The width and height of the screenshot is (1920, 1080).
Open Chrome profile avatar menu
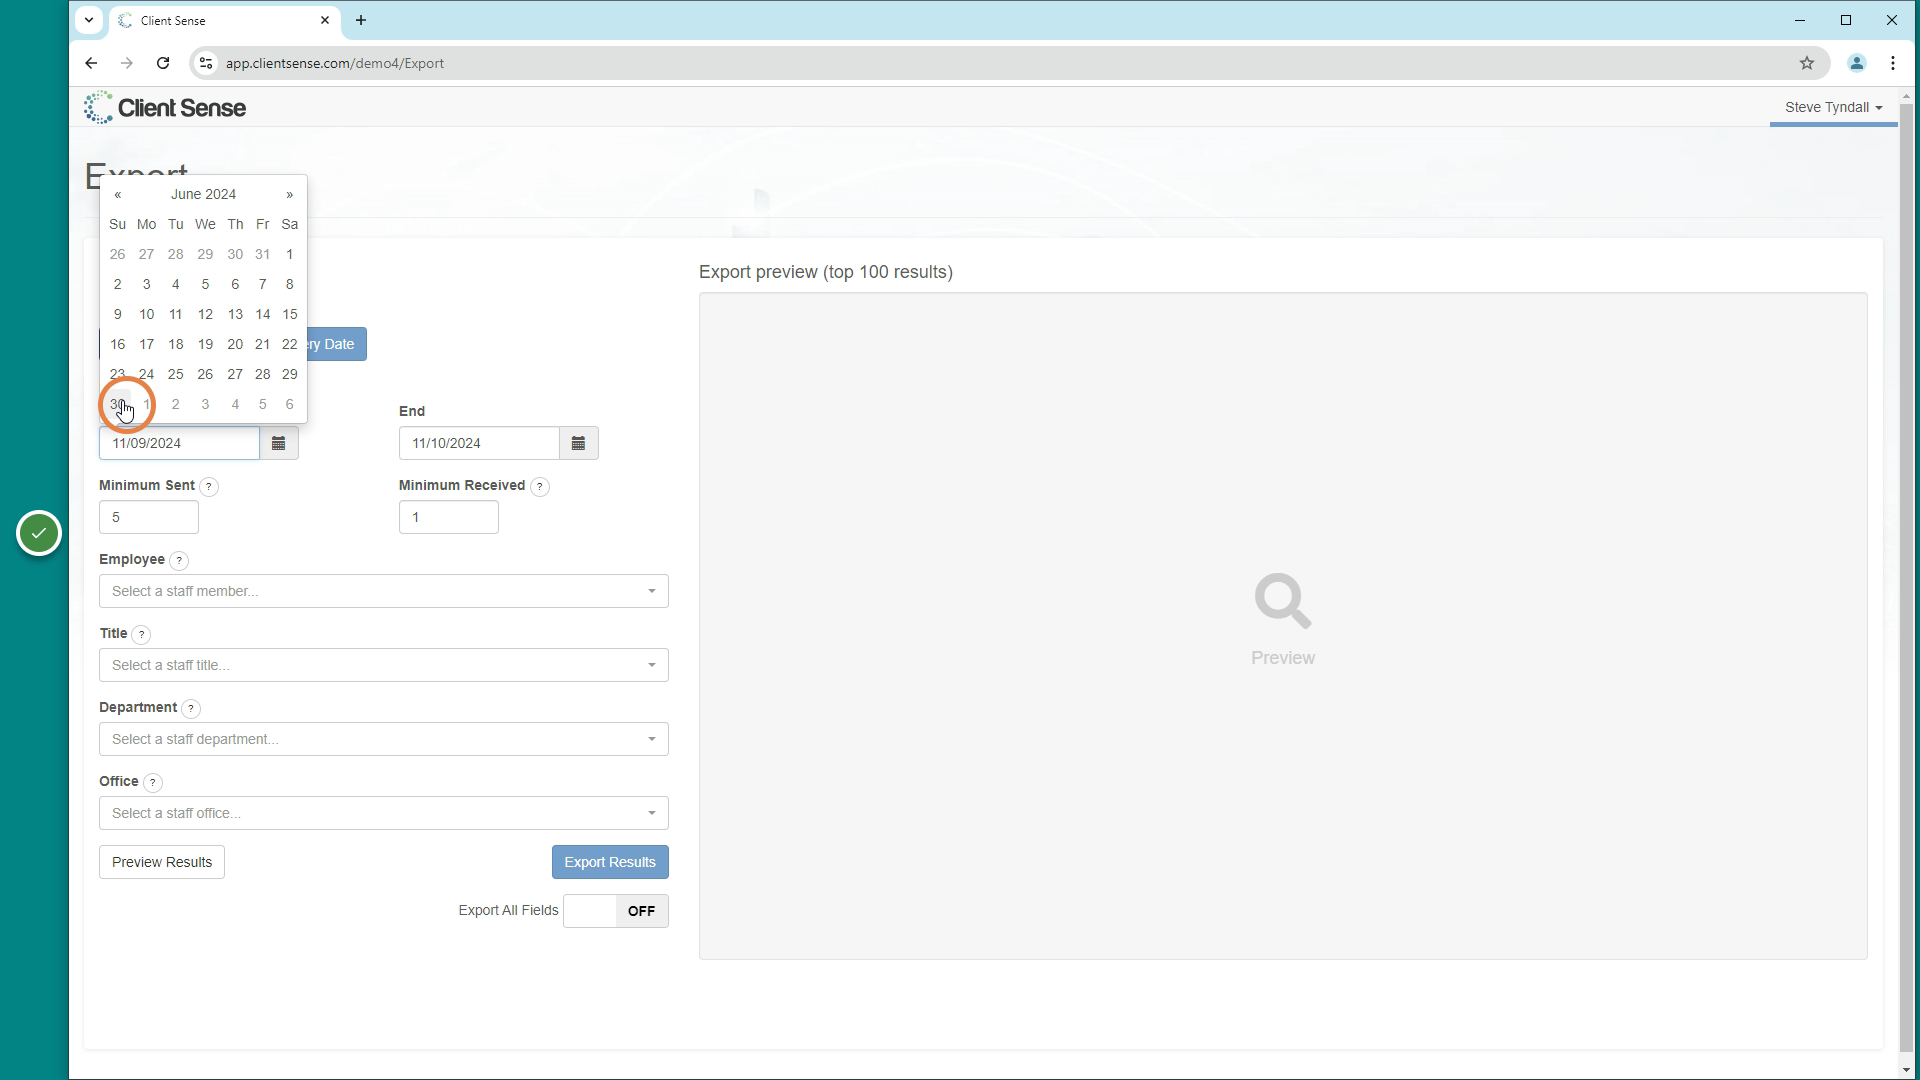(1857, 63)
